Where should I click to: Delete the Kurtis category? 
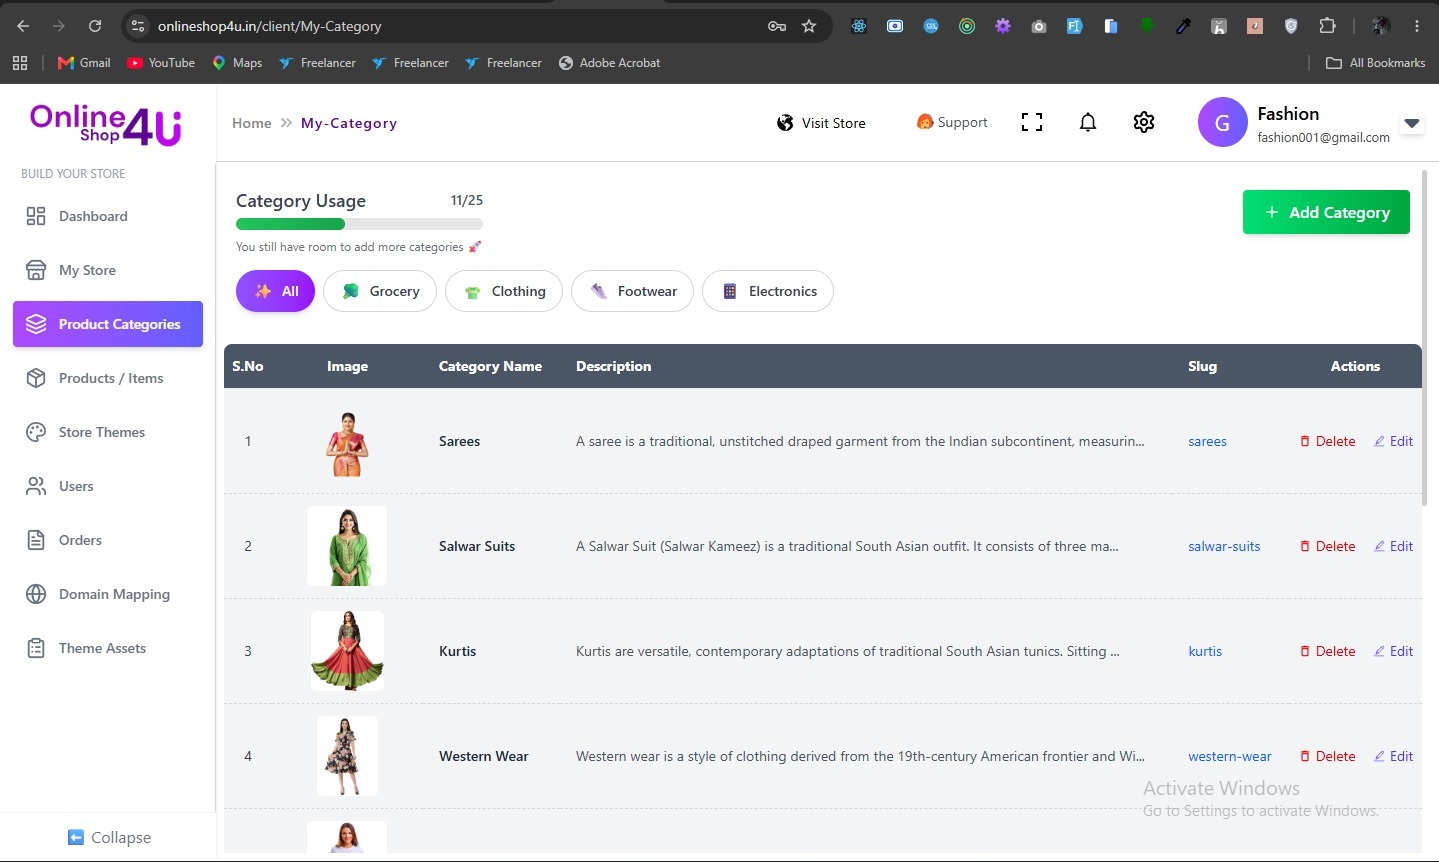click(1328, 651)
